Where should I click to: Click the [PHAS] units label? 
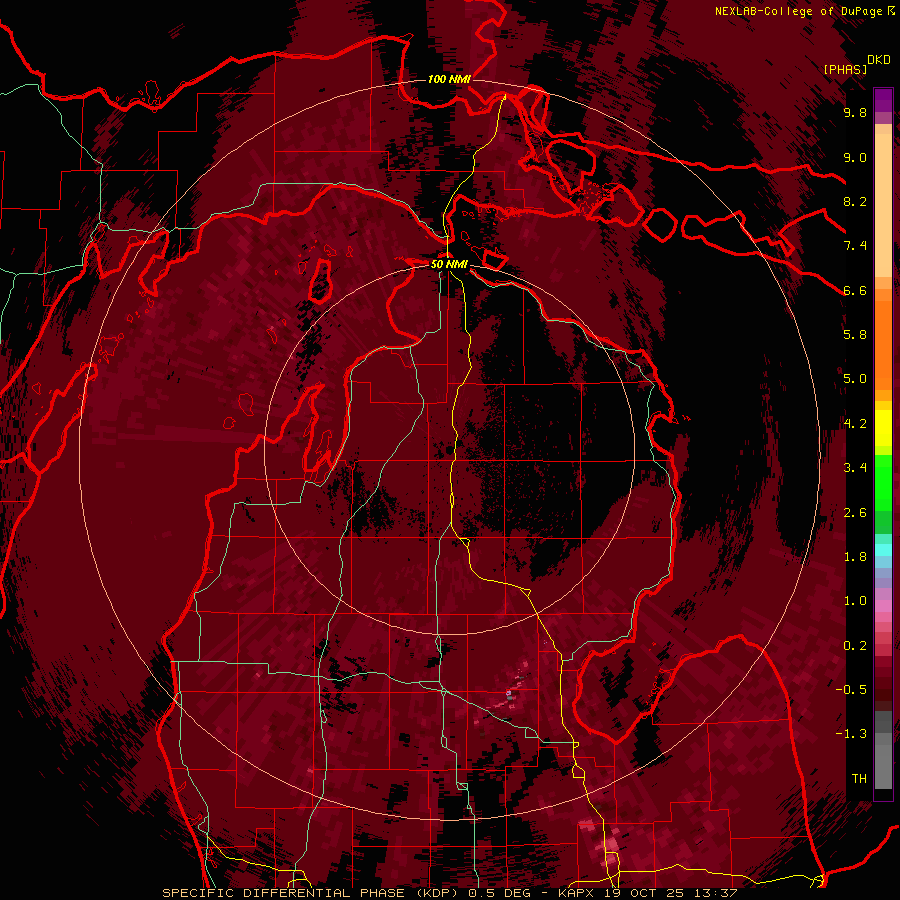click(x=845, y=69)
